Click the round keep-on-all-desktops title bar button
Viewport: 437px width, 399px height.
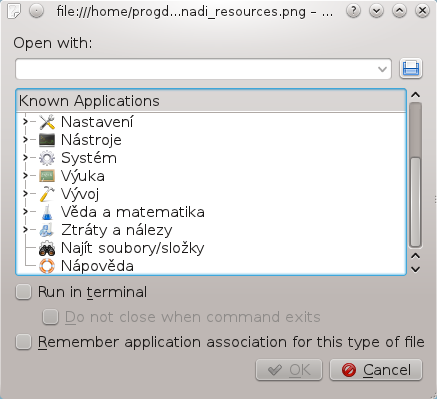tap(36, 11)
